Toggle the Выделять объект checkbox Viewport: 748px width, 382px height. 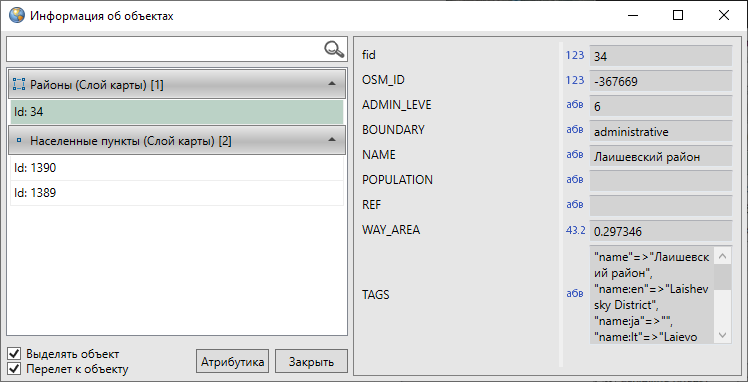click(x=15, y=354)
